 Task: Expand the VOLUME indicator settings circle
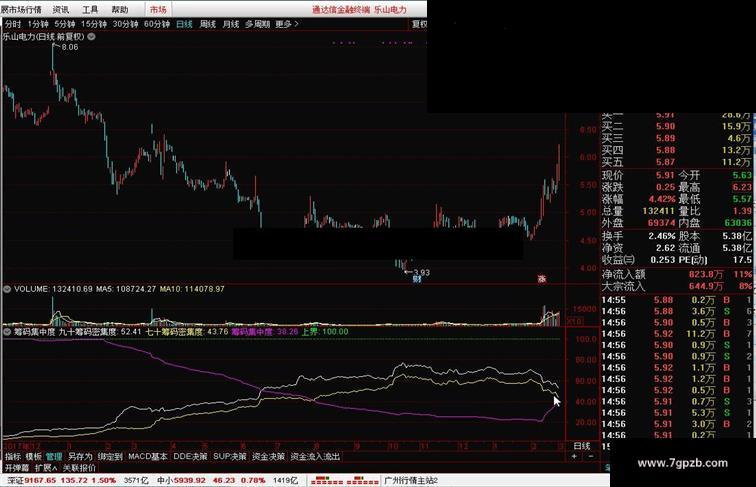[7, 289]
